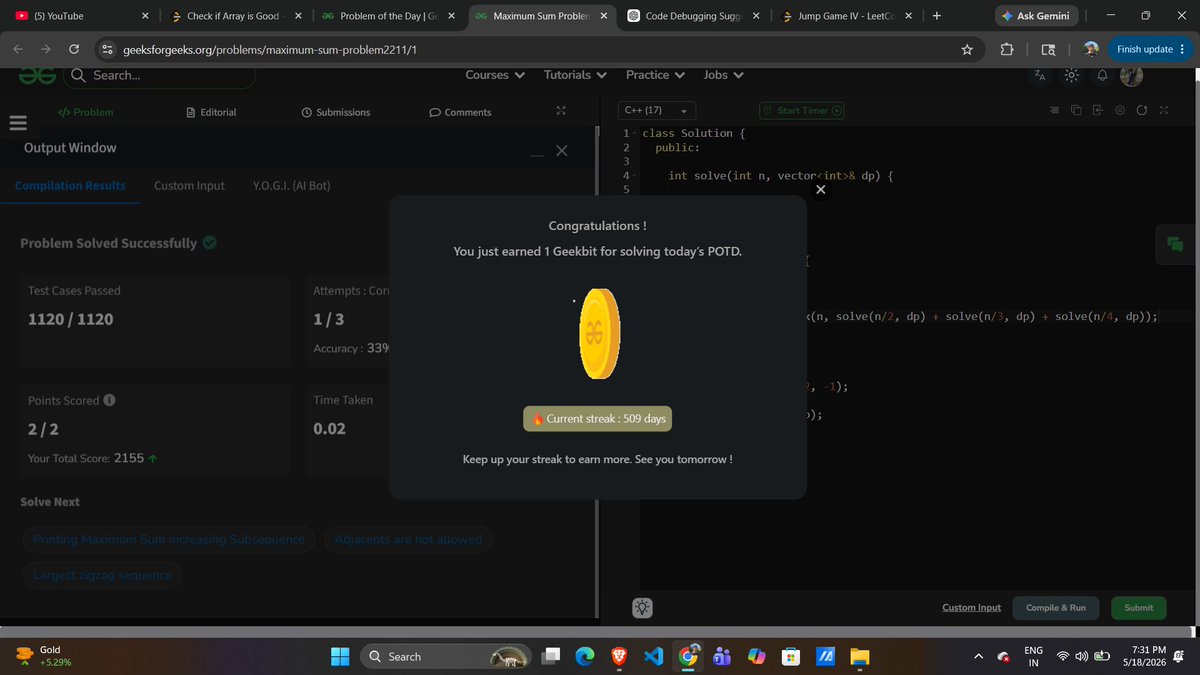Open the C++ (17) language dropdown
Image resolution: width=1200 pixels, height=675 pixels.
(x=657, y=110)
